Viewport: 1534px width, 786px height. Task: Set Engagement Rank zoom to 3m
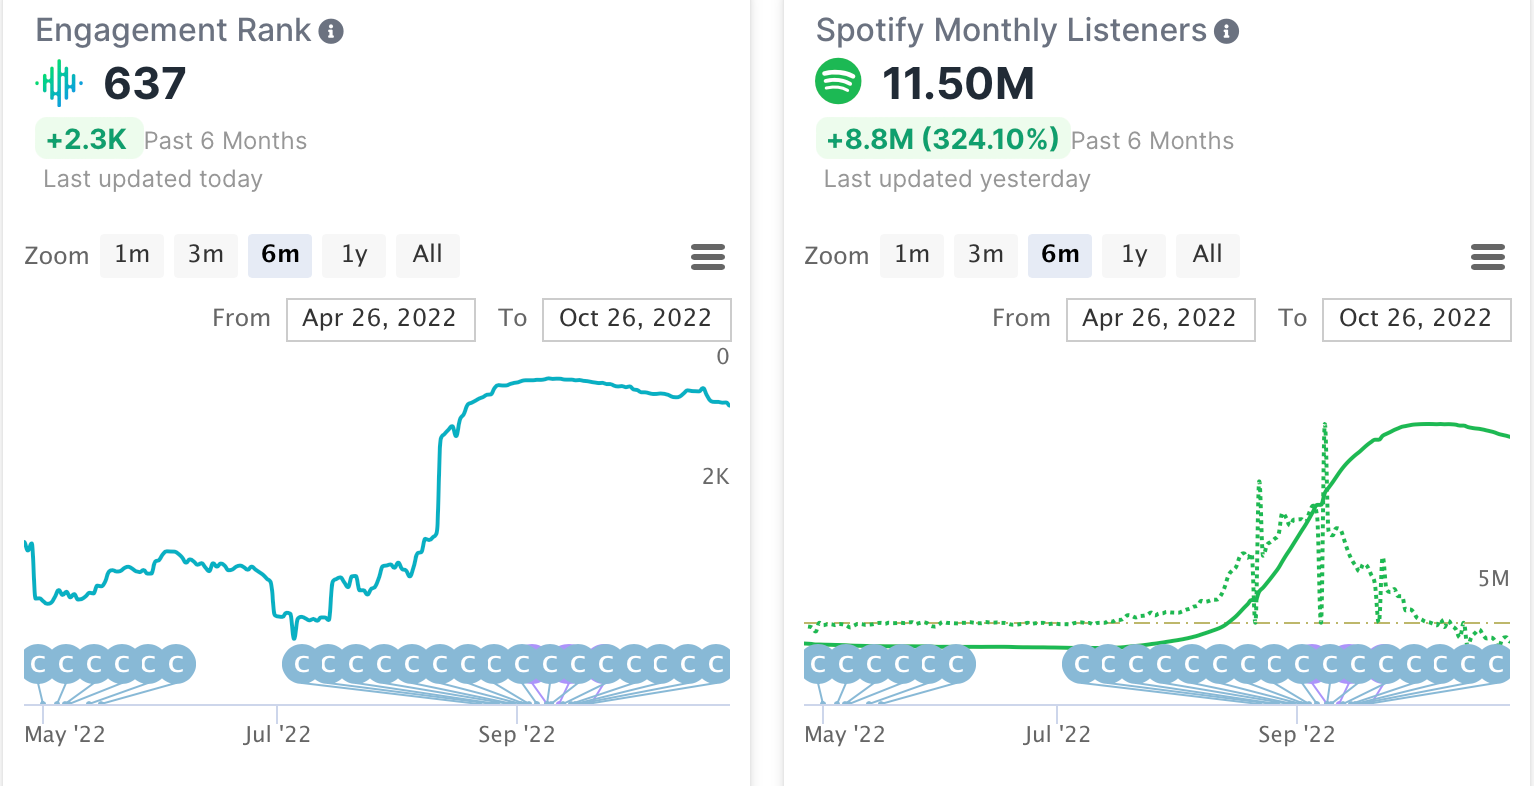pos(206,255)
